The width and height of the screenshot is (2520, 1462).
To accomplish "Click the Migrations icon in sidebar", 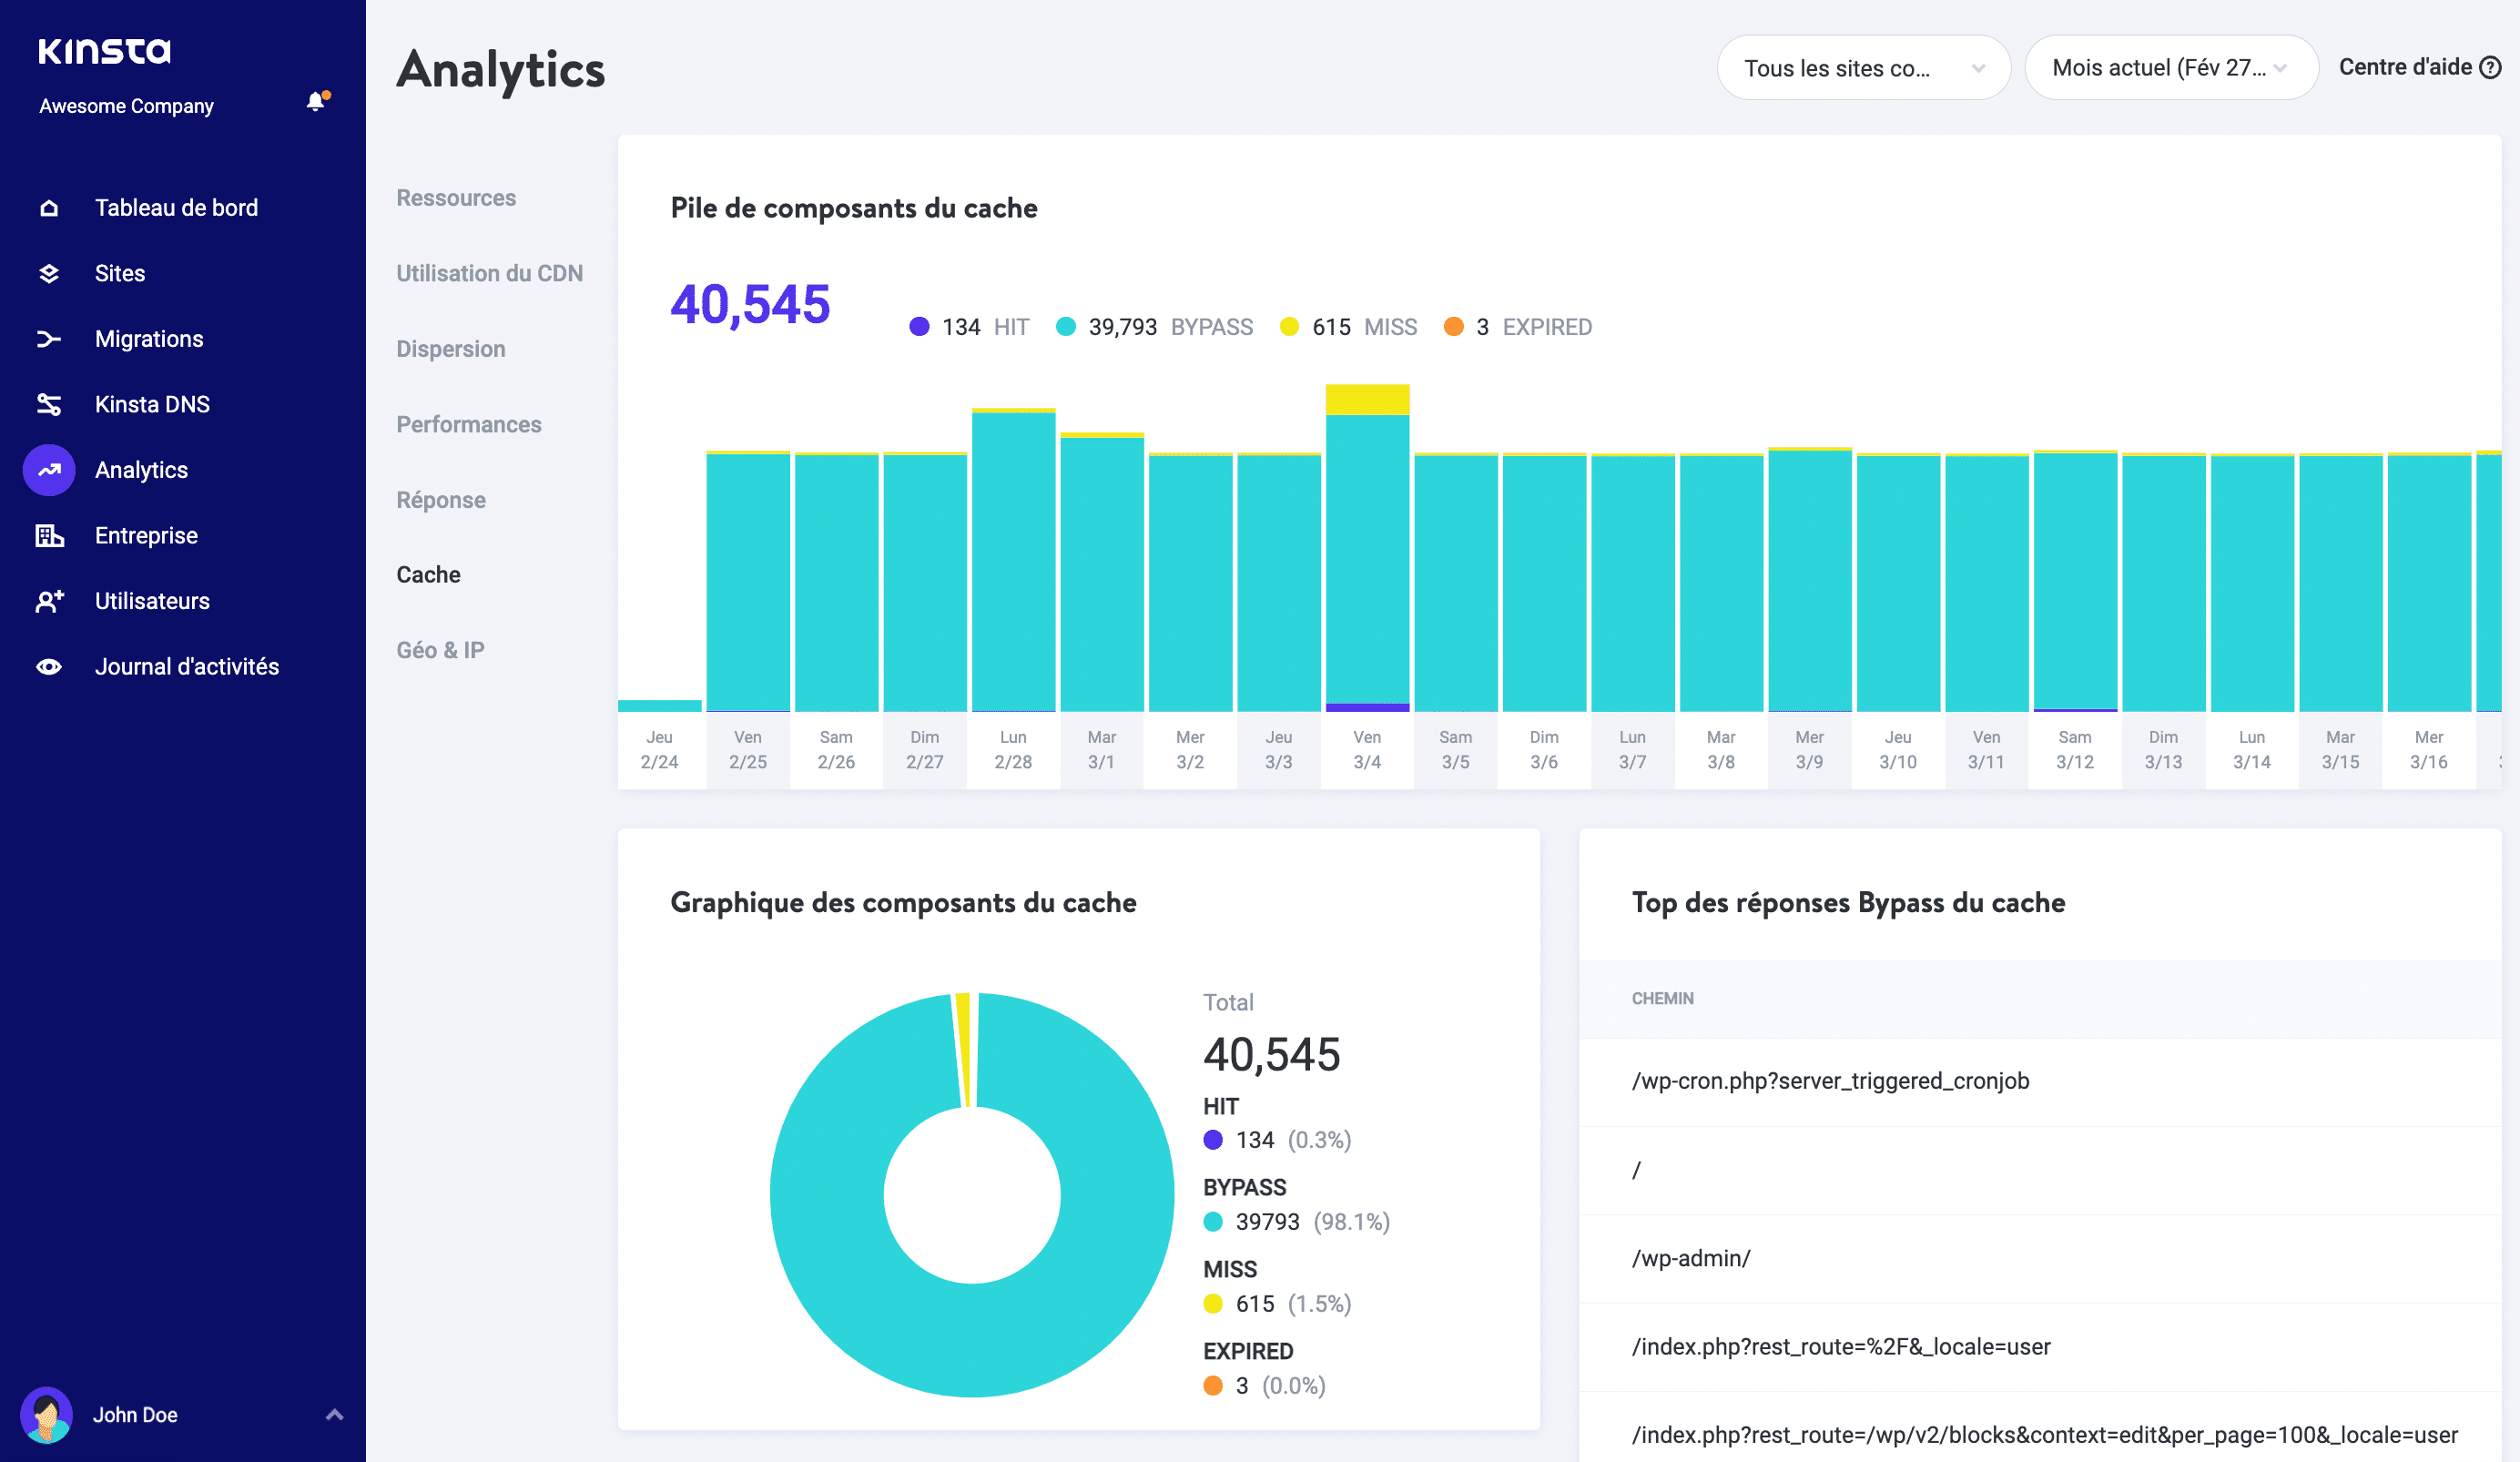I will point(49,338).
